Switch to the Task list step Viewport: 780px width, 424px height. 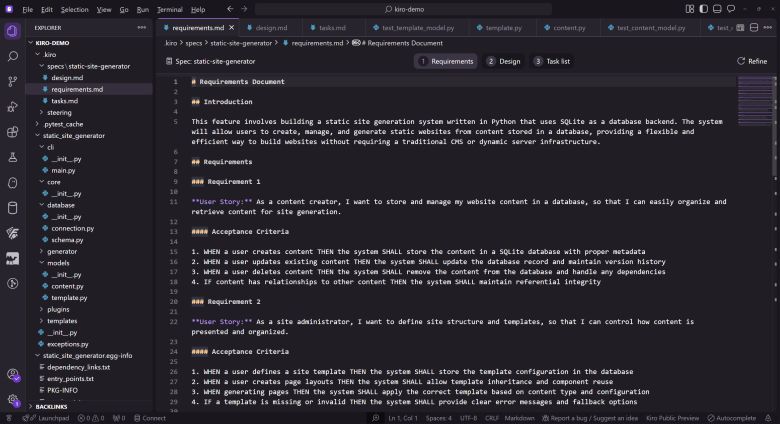tap(551, 61)
